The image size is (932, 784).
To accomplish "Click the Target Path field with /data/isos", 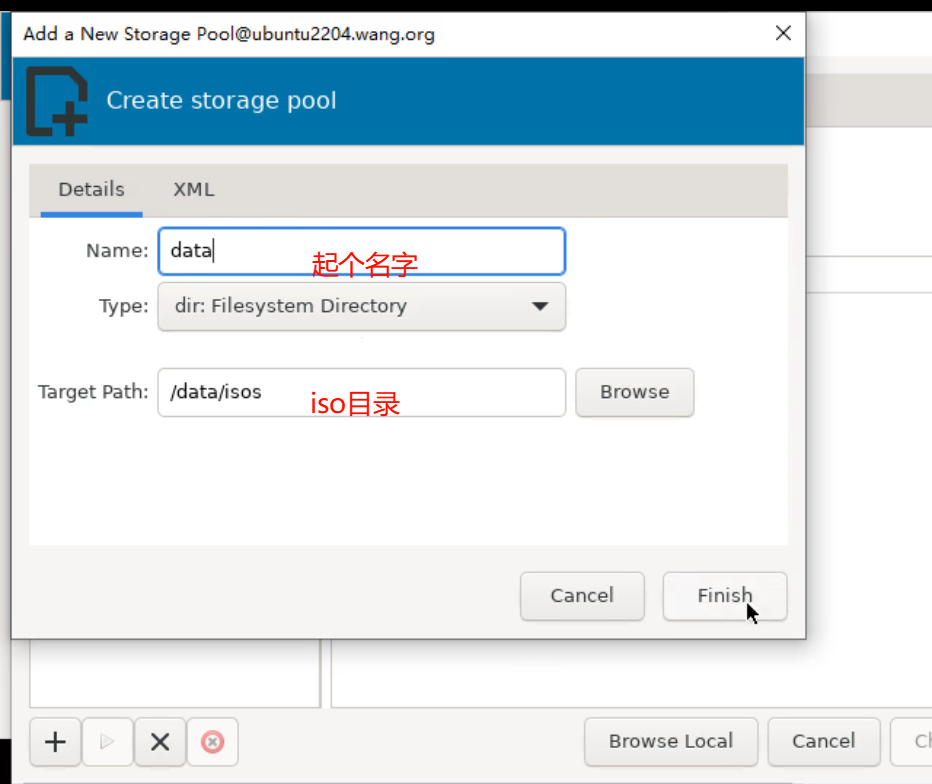I will (x=361, y=392).
